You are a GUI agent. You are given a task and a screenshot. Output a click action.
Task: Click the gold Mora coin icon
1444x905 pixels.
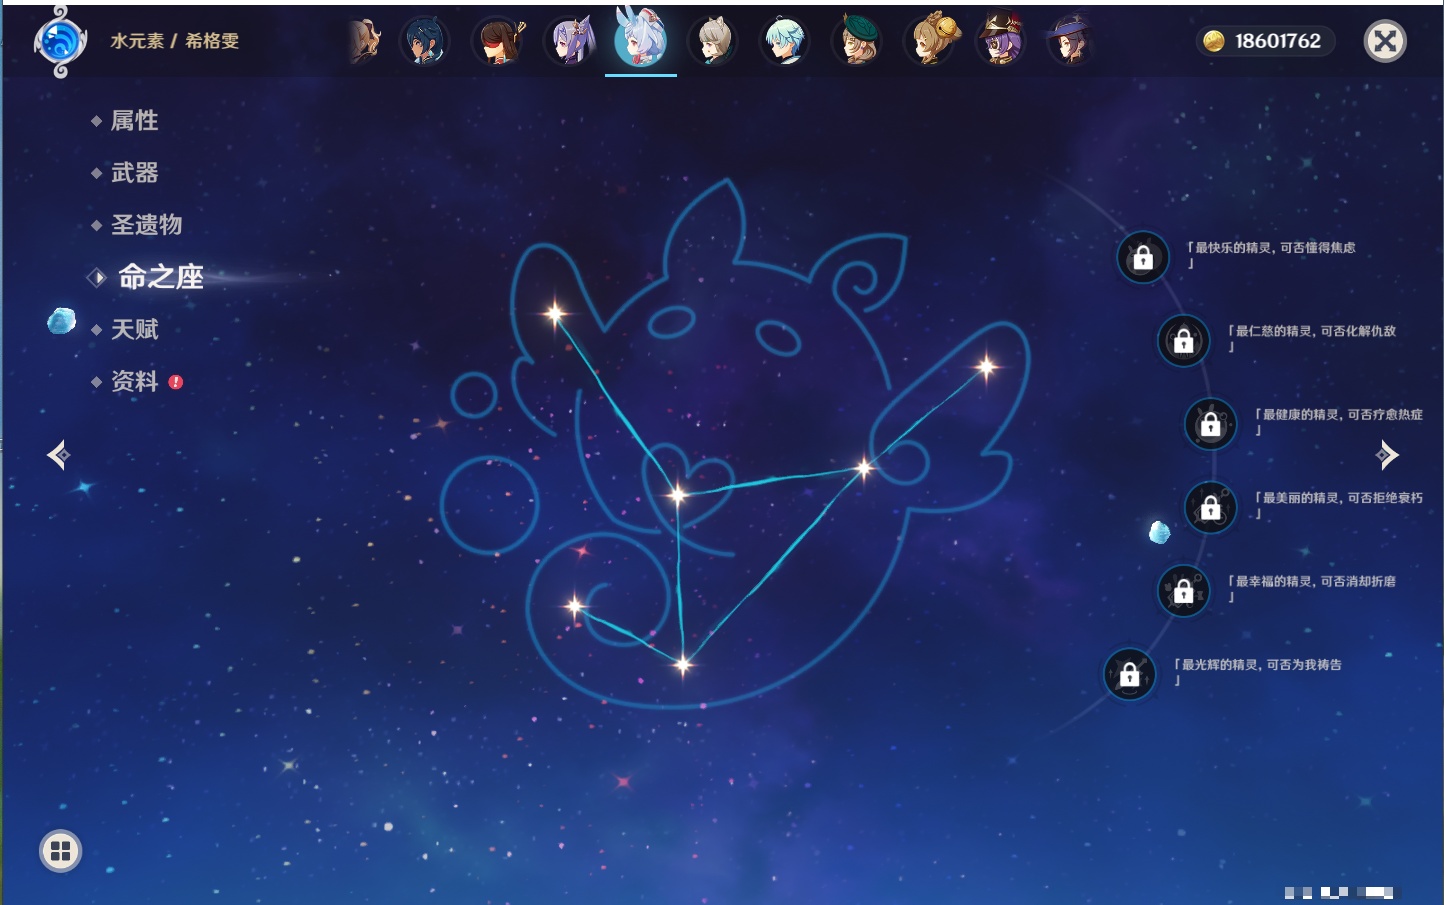coord(1214,41)
